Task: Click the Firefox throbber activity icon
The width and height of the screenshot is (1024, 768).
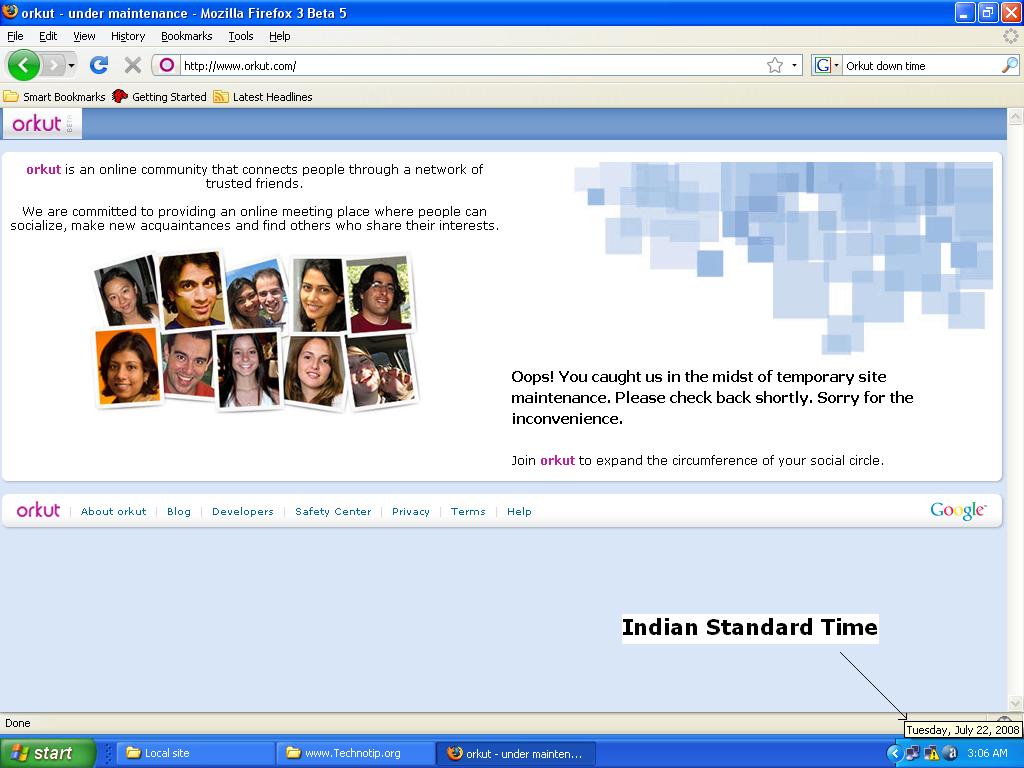Action: (1011, 36)
